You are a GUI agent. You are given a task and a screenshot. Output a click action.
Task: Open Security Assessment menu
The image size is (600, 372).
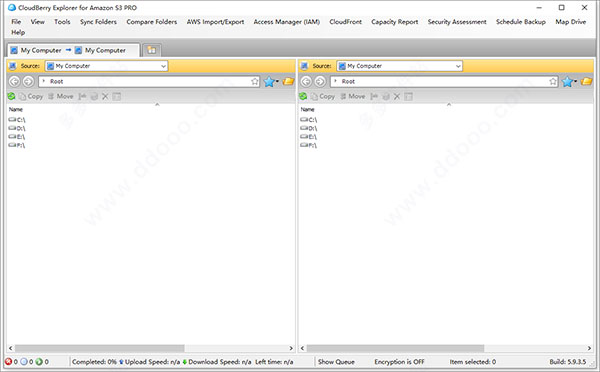tap(457, 22)
